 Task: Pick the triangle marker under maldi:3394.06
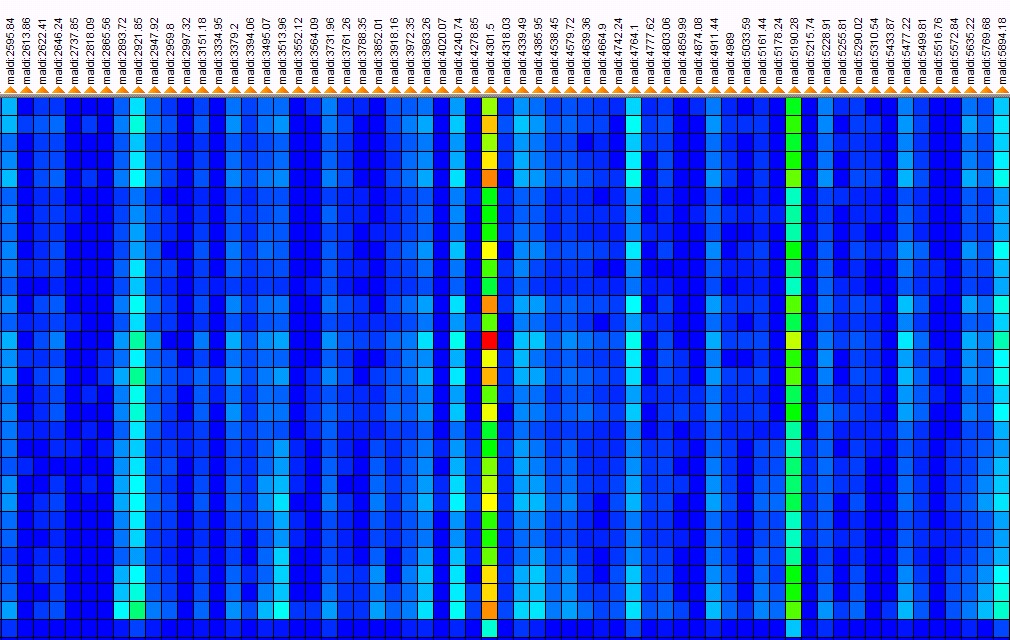(x=250, y=90)
